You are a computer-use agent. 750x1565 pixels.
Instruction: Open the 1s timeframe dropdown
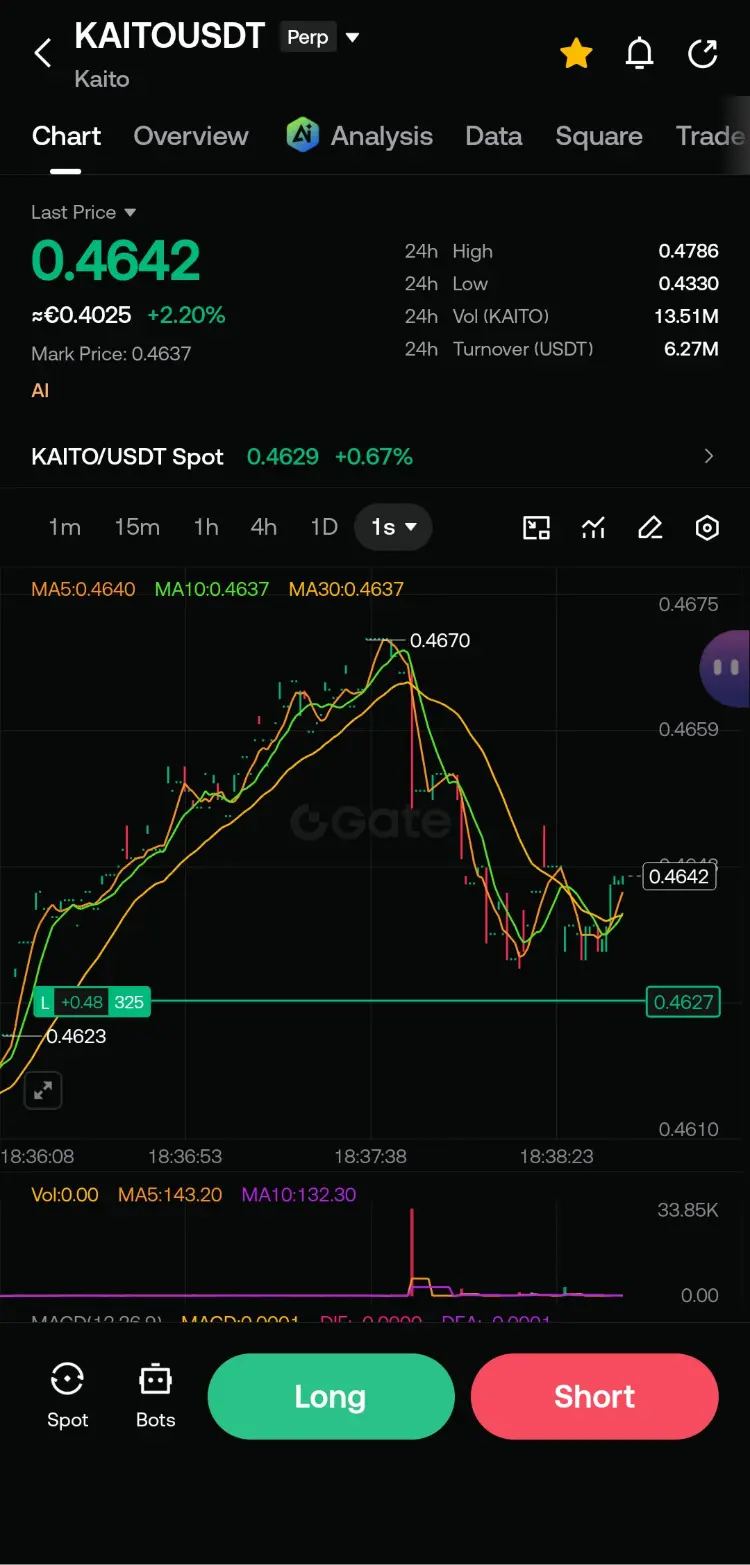(393, 527)
